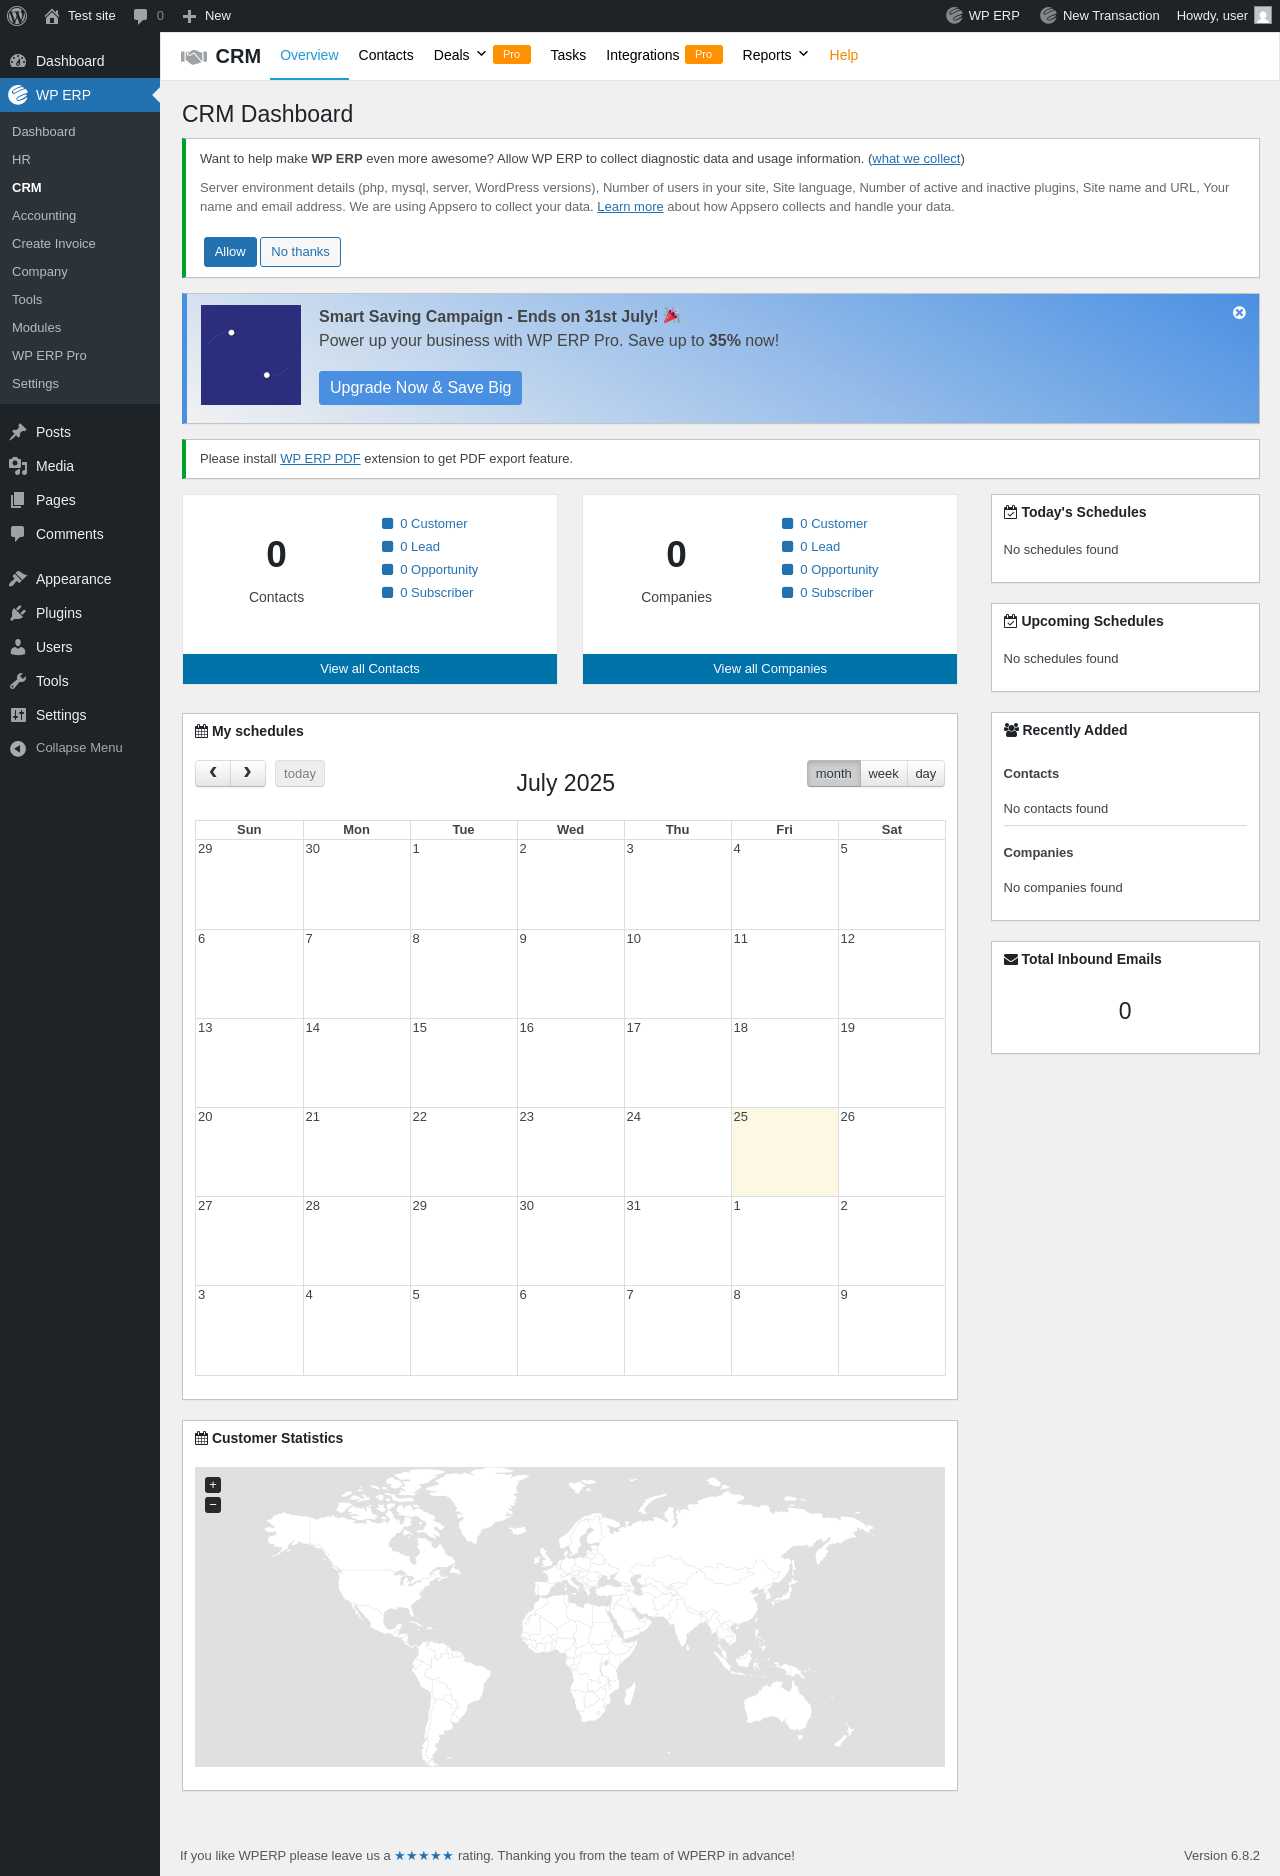Open 0 Customer under Companies
This screenshot has width=1280, height=1876.
(x=833, y=524)
